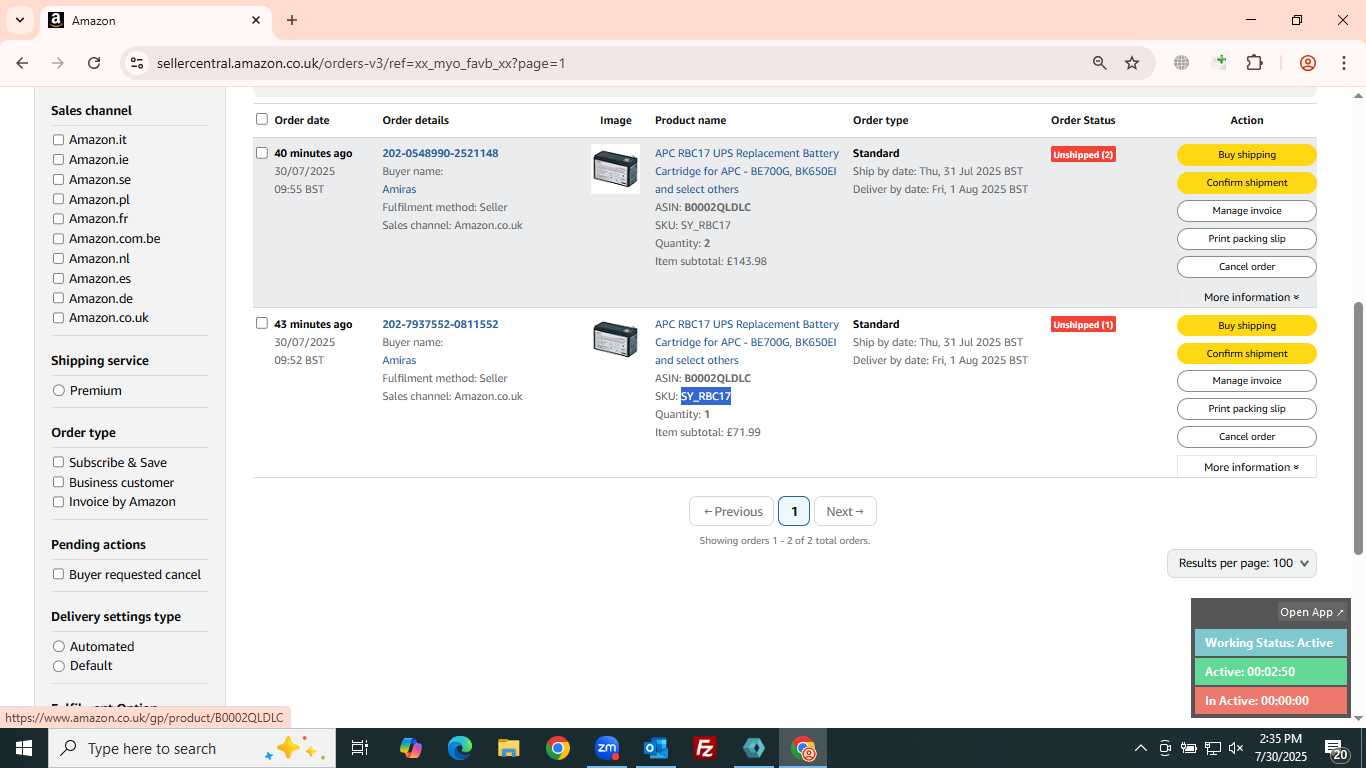
Task: Open Windows Start menu
Action: point(23,748)
